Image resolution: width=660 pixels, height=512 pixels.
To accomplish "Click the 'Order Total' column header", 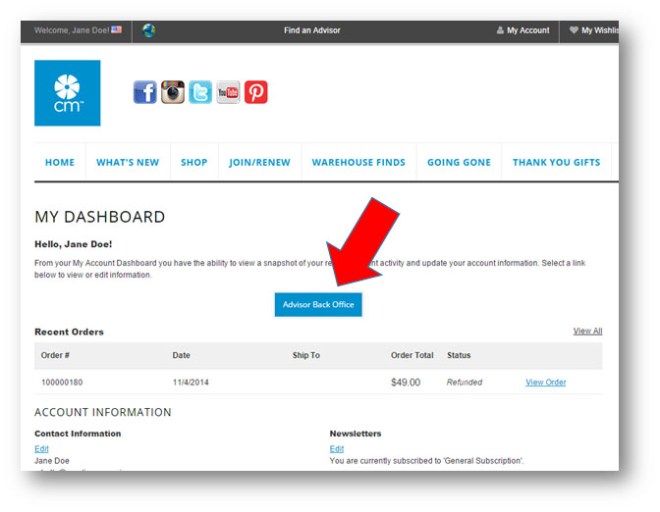I will (412, 355).
